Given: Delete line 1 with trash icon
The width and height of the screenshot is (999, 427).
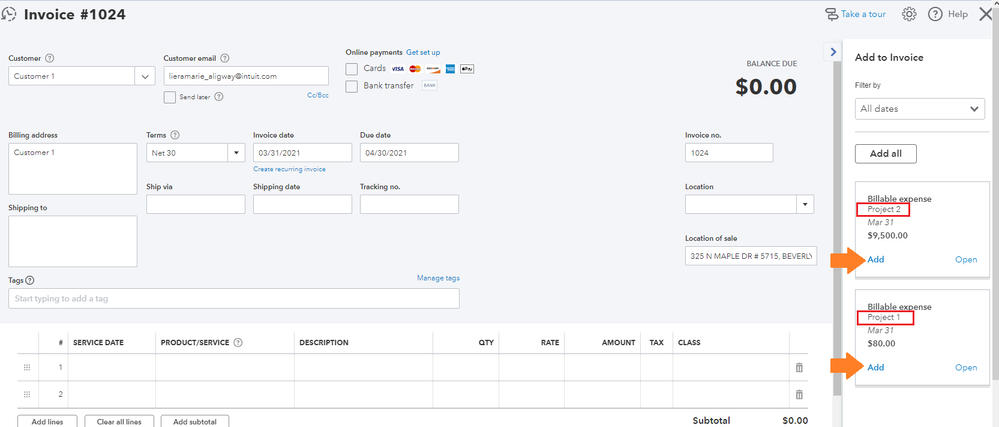Looking at the screenshot, I should pos(799,368).
